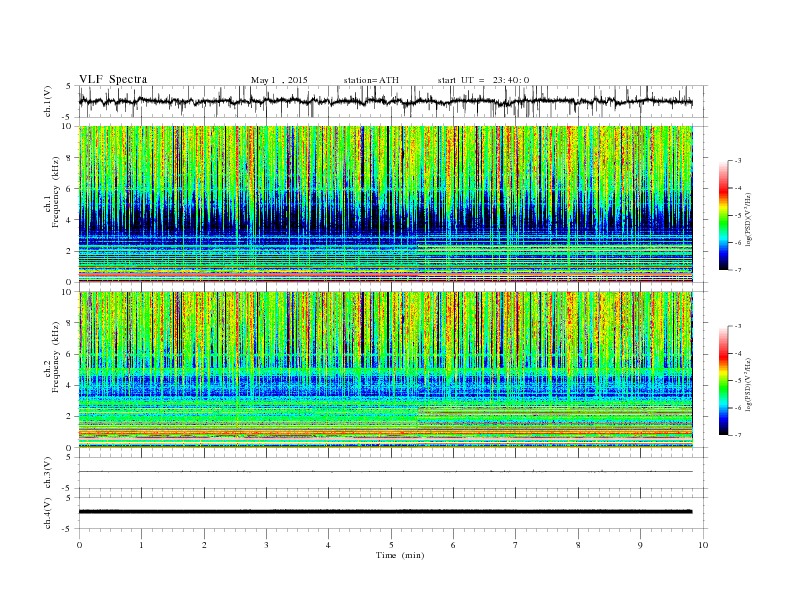Click the upper color bar "log(PSD)(V²/Hz)" label

click(x=748, y=220)
